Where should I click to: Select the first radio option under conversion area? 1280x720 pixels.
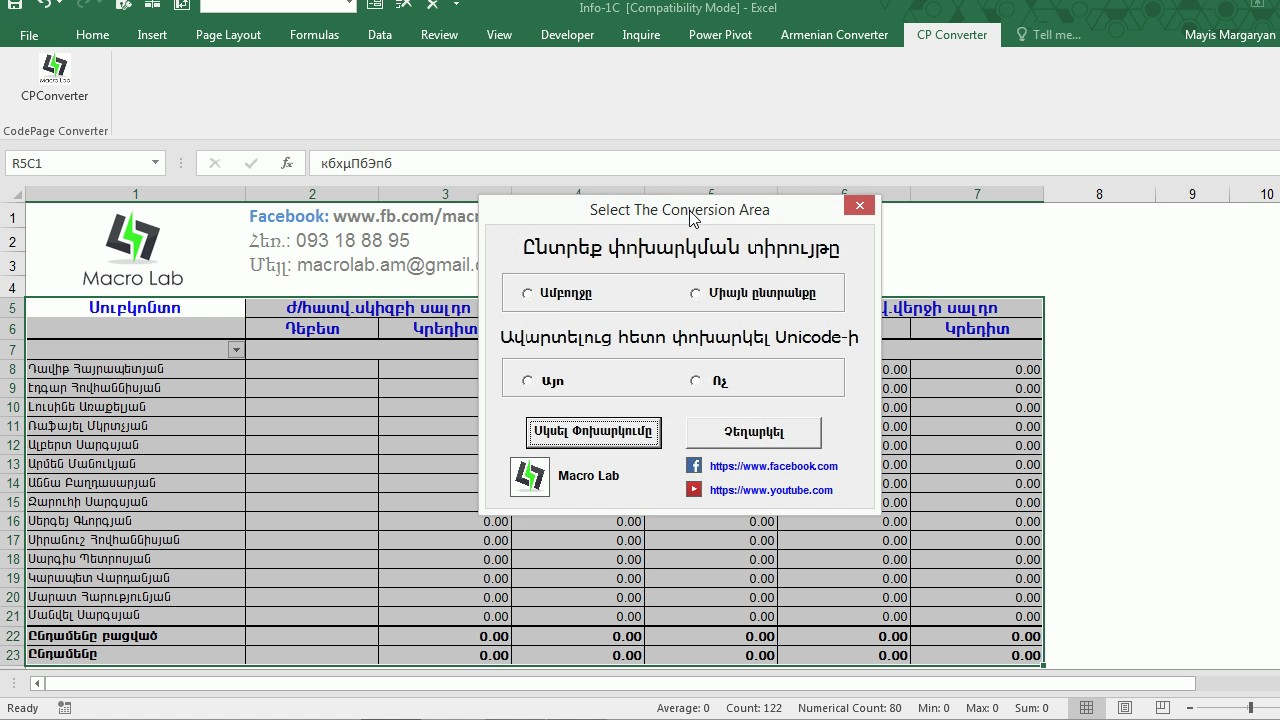528,294
